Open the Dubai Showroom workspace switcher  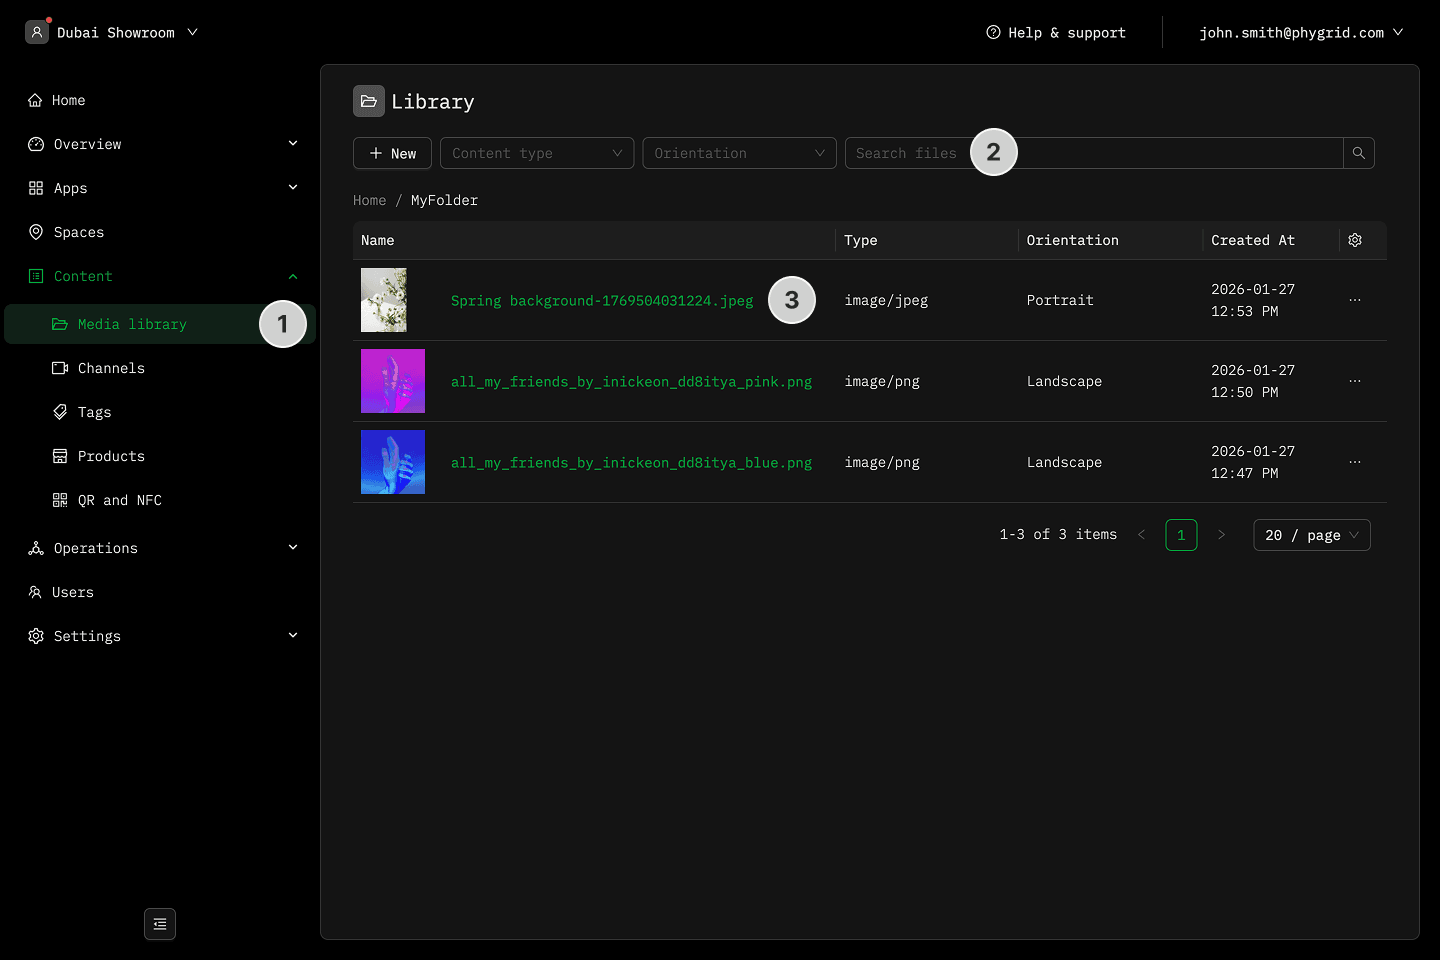[x=112, y=32]
